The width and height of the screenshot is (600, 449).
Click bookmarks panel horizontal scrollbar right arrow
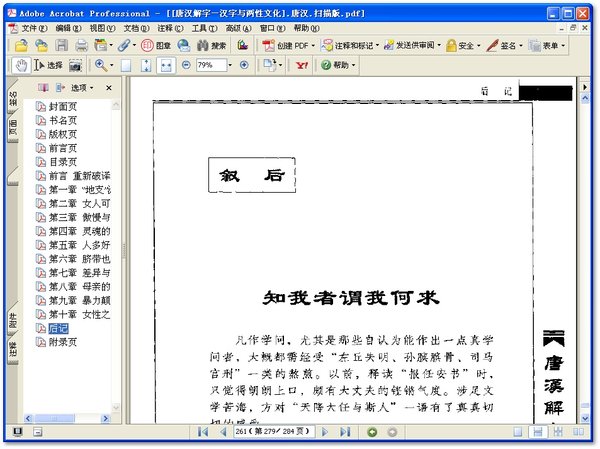(x=106, y=418)
